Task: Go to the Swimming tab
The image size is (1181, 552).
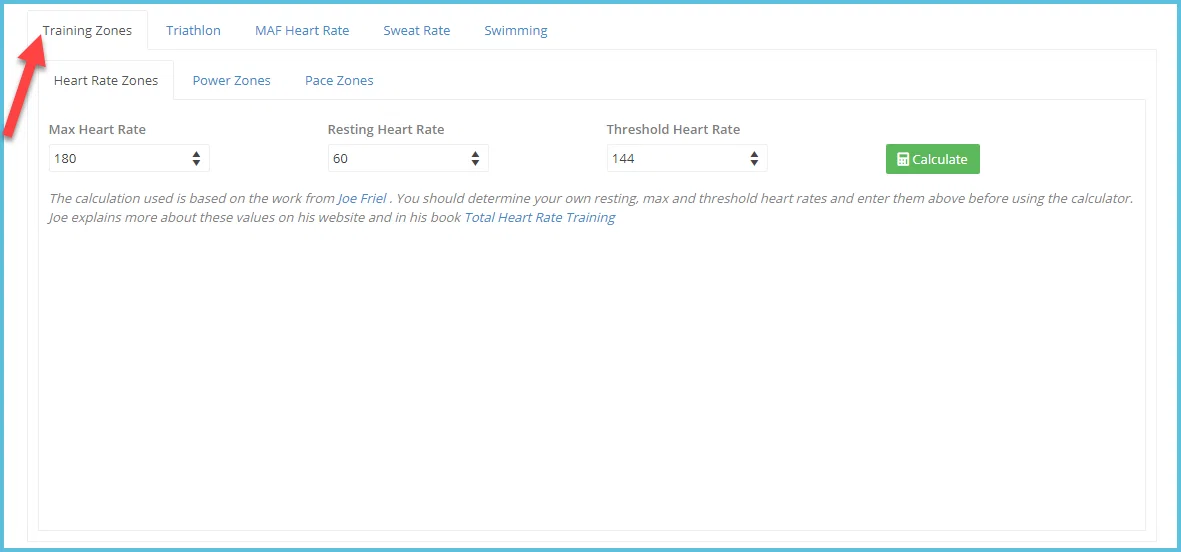Action: point(516,31)
